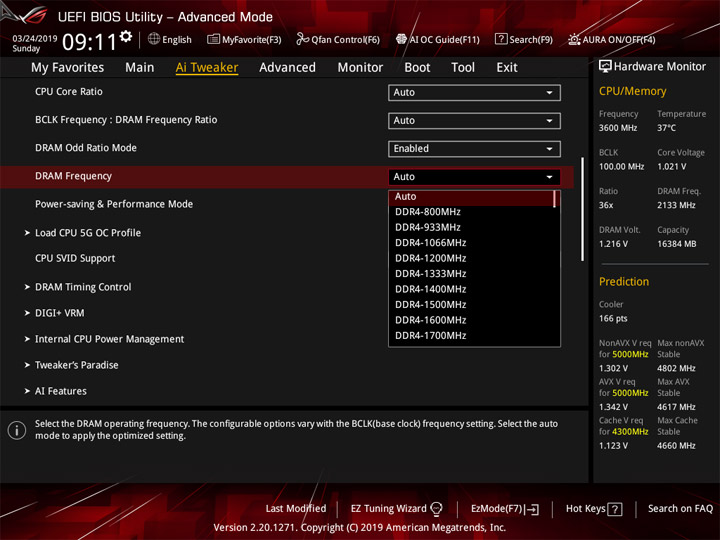
Task: Switch to the Main tab
Action: point(140,68)
